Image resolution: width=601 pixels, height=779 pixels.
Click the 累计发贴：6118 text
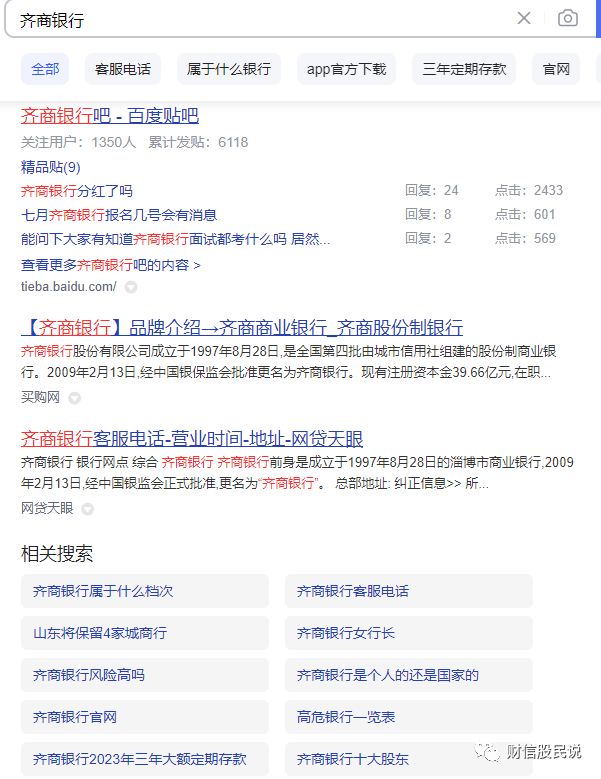[198, 142]
